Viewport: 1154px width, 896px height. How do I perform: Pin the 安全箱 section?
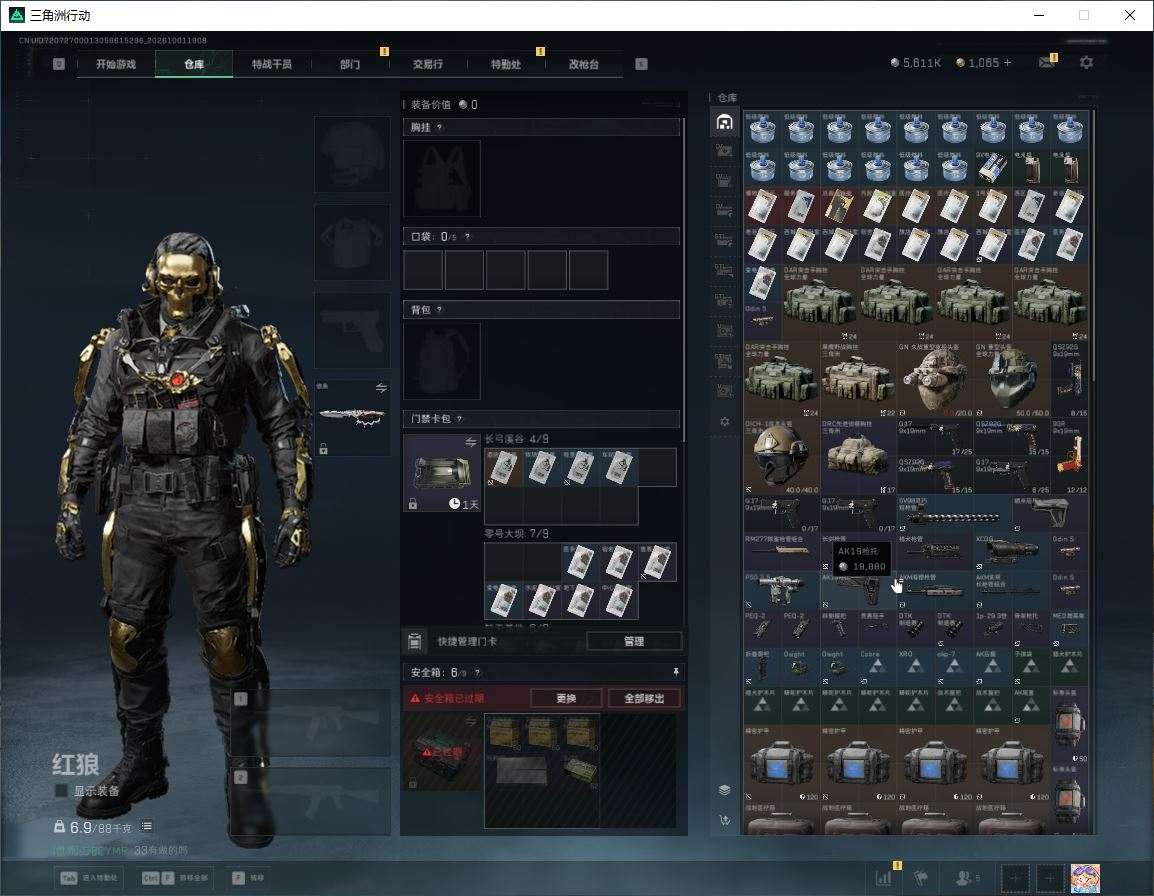point(676,672)
